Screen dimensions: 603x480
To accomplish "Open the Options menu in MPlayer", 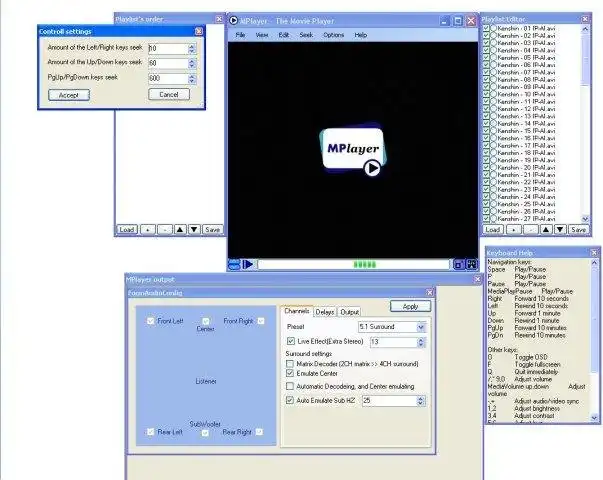I will pyautogui.click(x=333, y=35).
